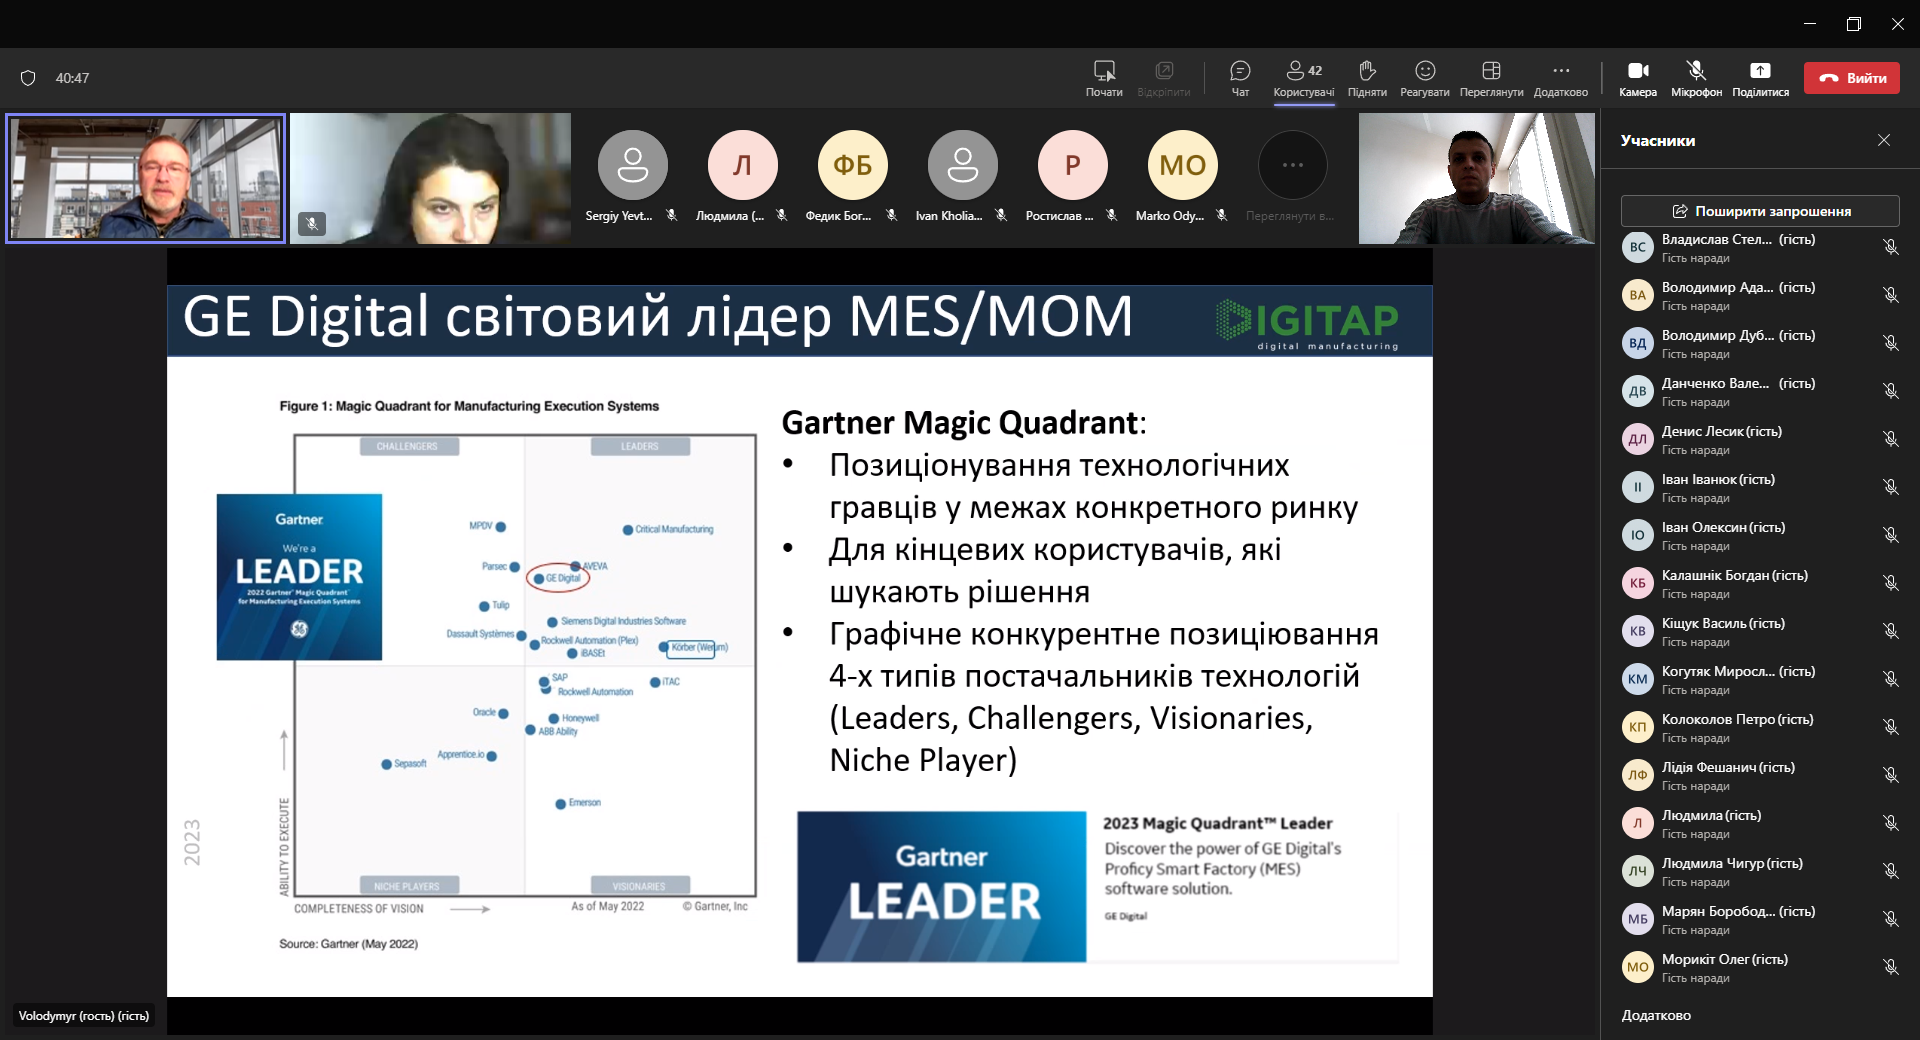Close the Учасники panel
The width and height of the screenshot is (1920, 1040).
pyautogui.click(x=1884, y=140)
